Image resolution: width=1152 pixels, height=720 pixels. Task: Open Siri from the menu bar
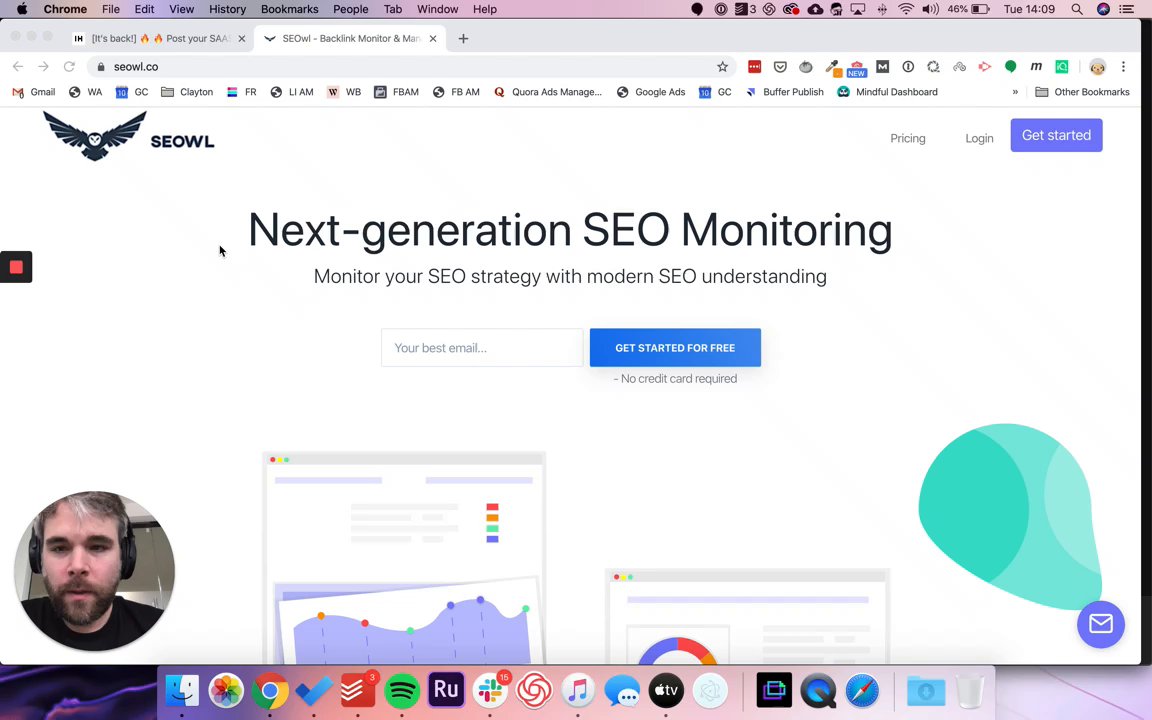tap(1103, 10)
